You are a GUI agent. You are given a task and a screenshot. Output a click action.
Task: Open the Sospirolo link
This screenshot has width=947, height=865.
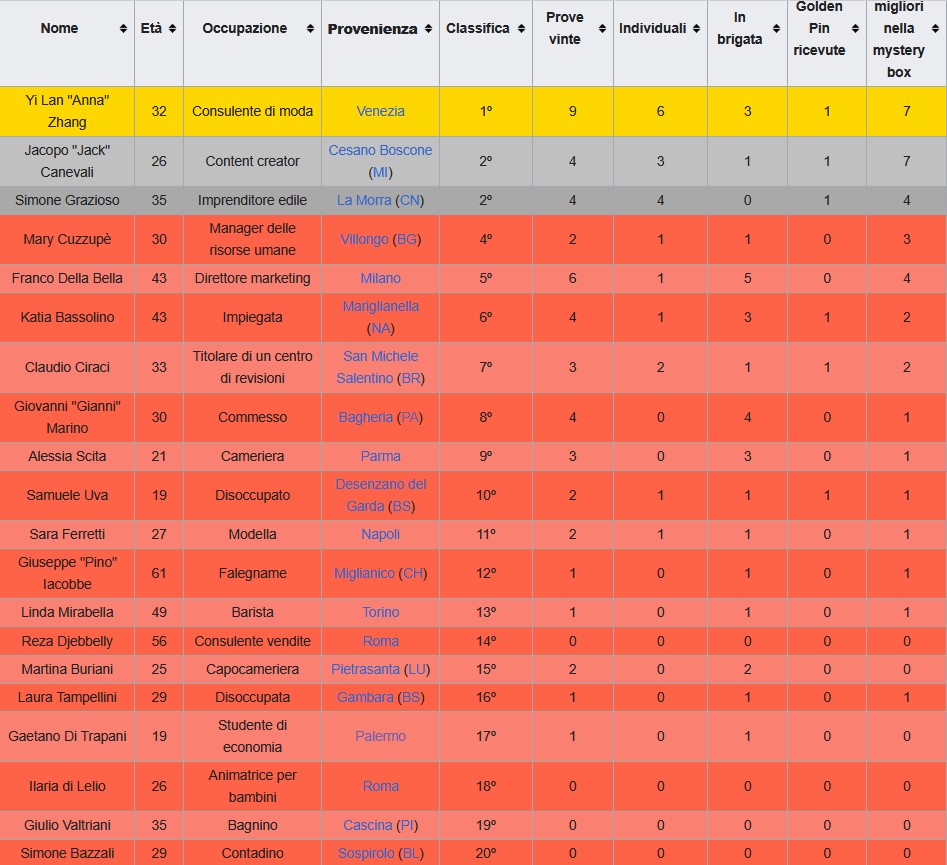364,853
